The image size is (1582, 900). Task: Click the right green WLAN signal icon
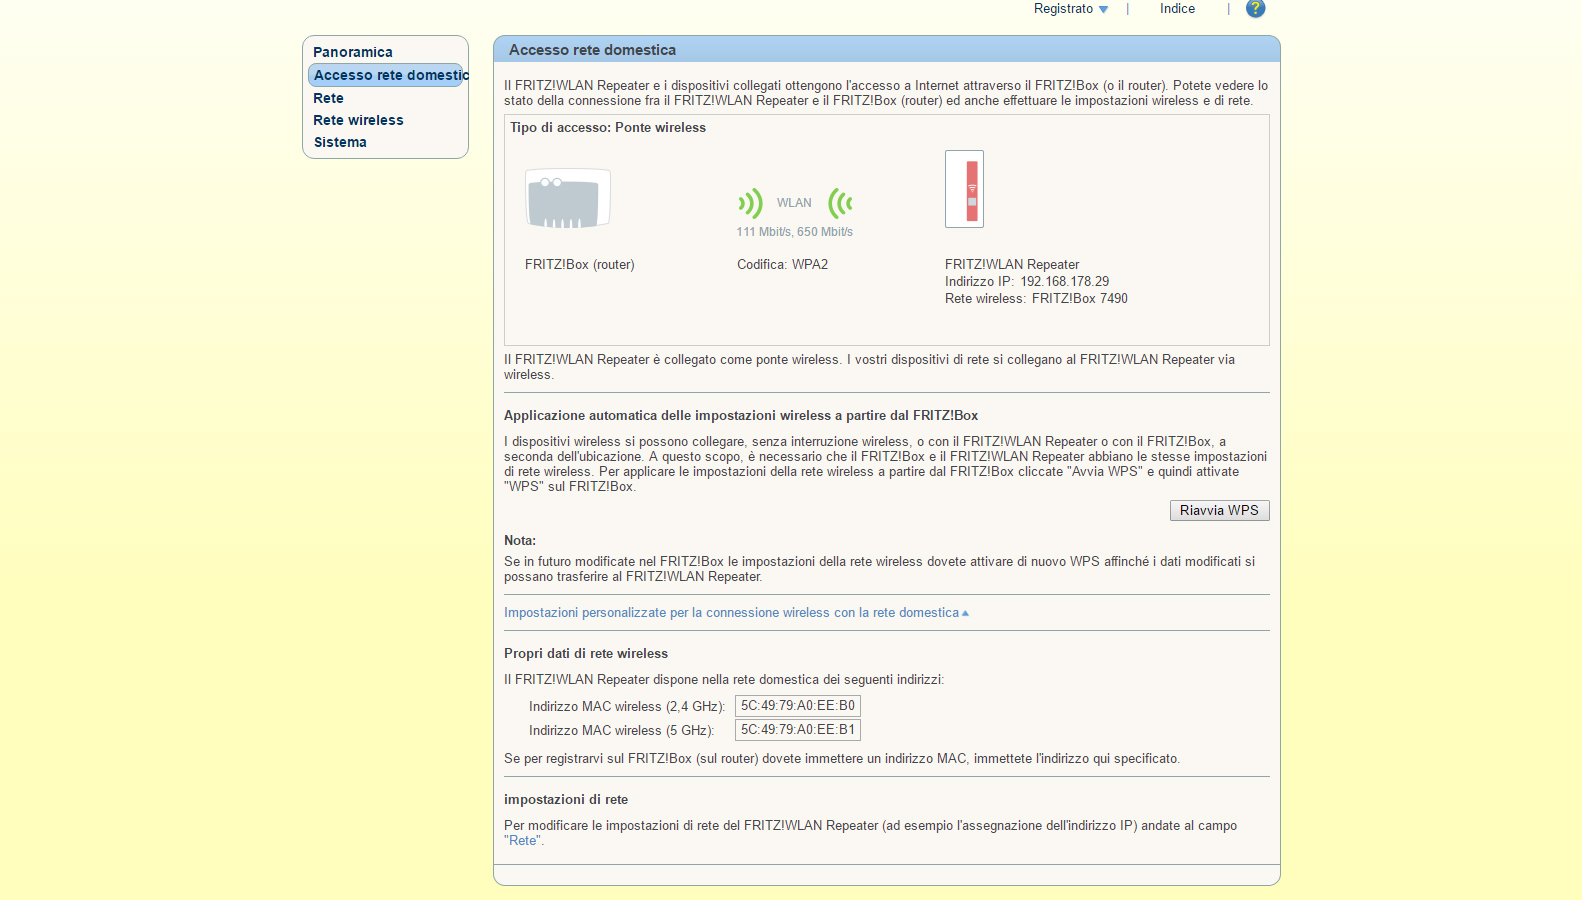pos(840,203)
